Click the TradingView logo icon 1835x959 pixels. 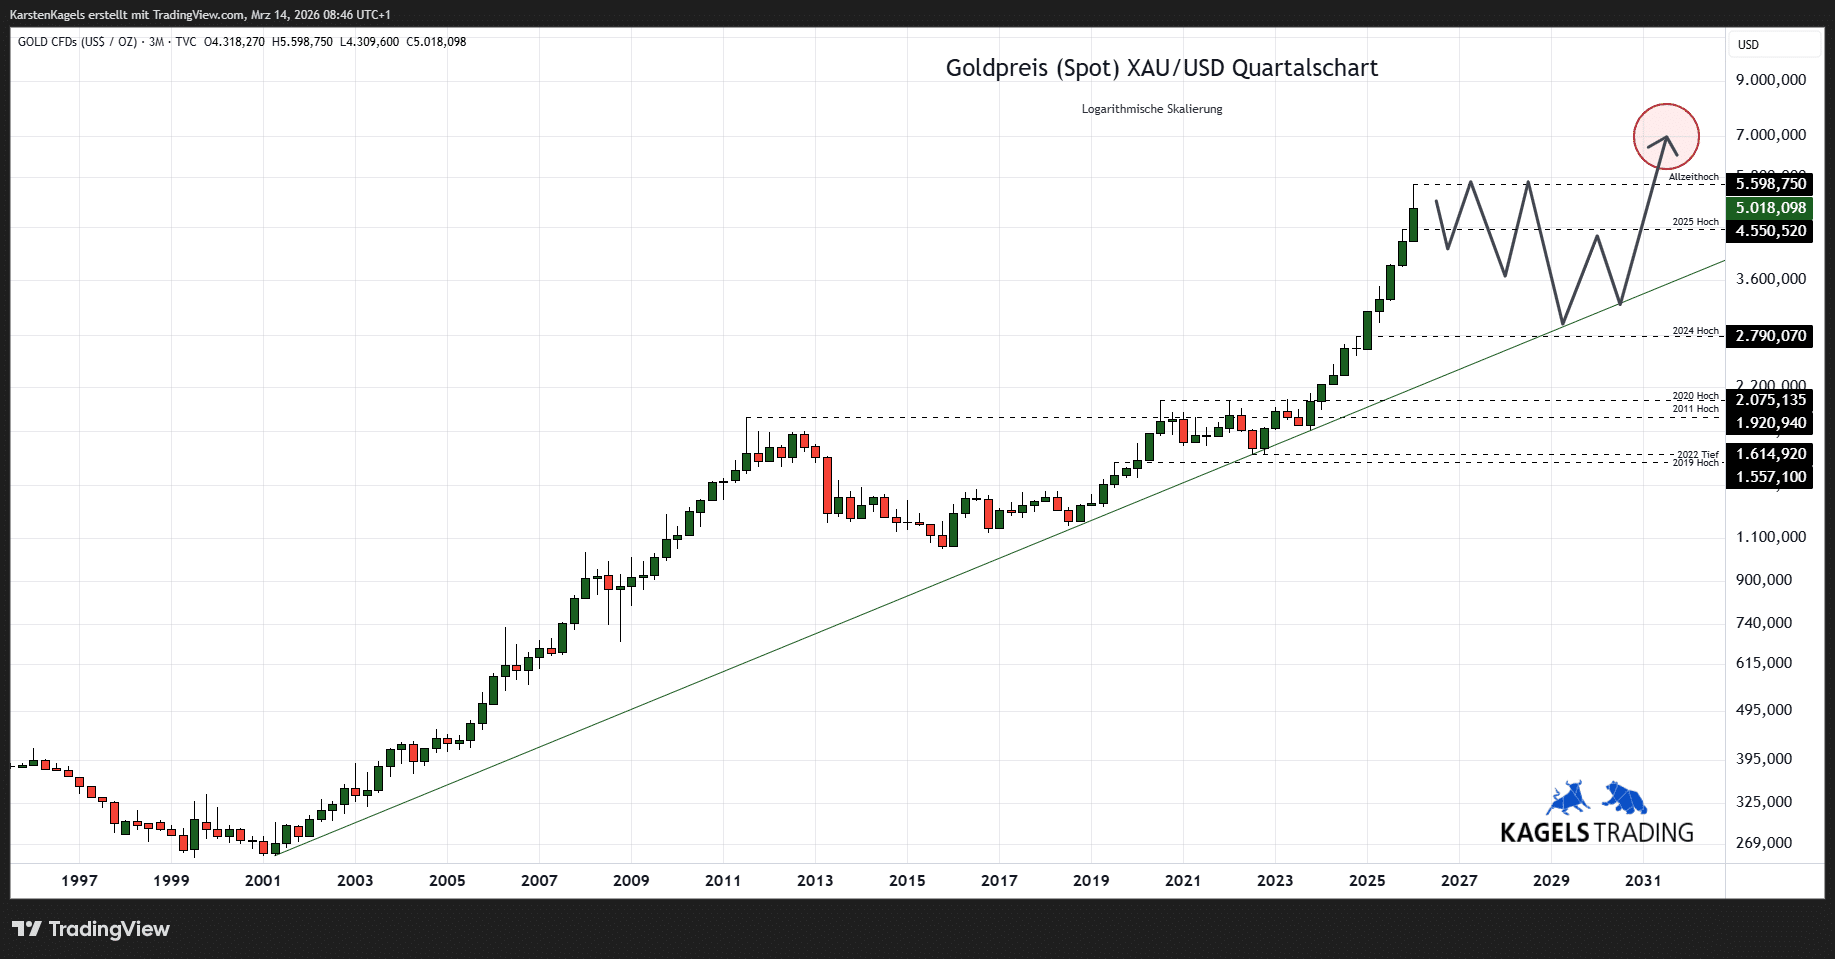click(27, 929)
